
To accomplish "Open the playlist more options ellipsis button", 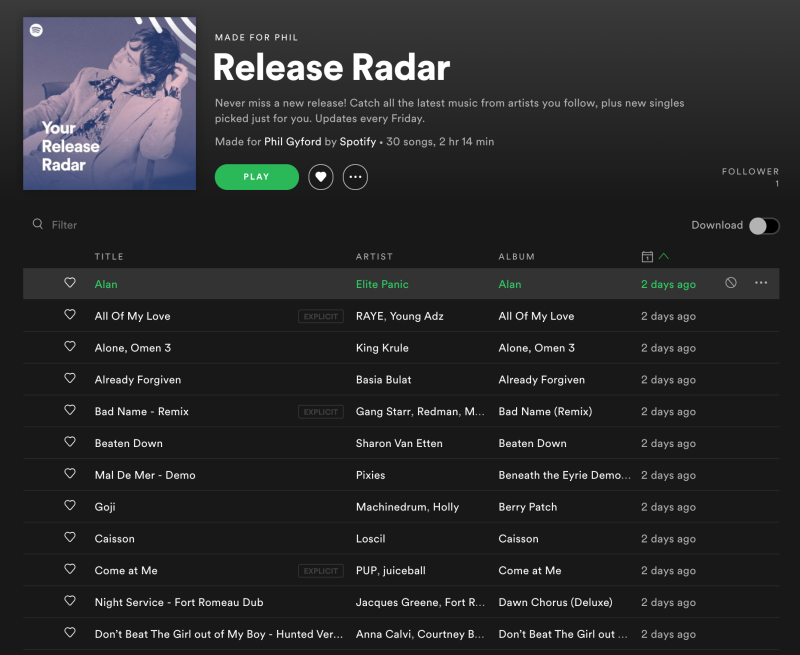I will (x=355, y=177).
